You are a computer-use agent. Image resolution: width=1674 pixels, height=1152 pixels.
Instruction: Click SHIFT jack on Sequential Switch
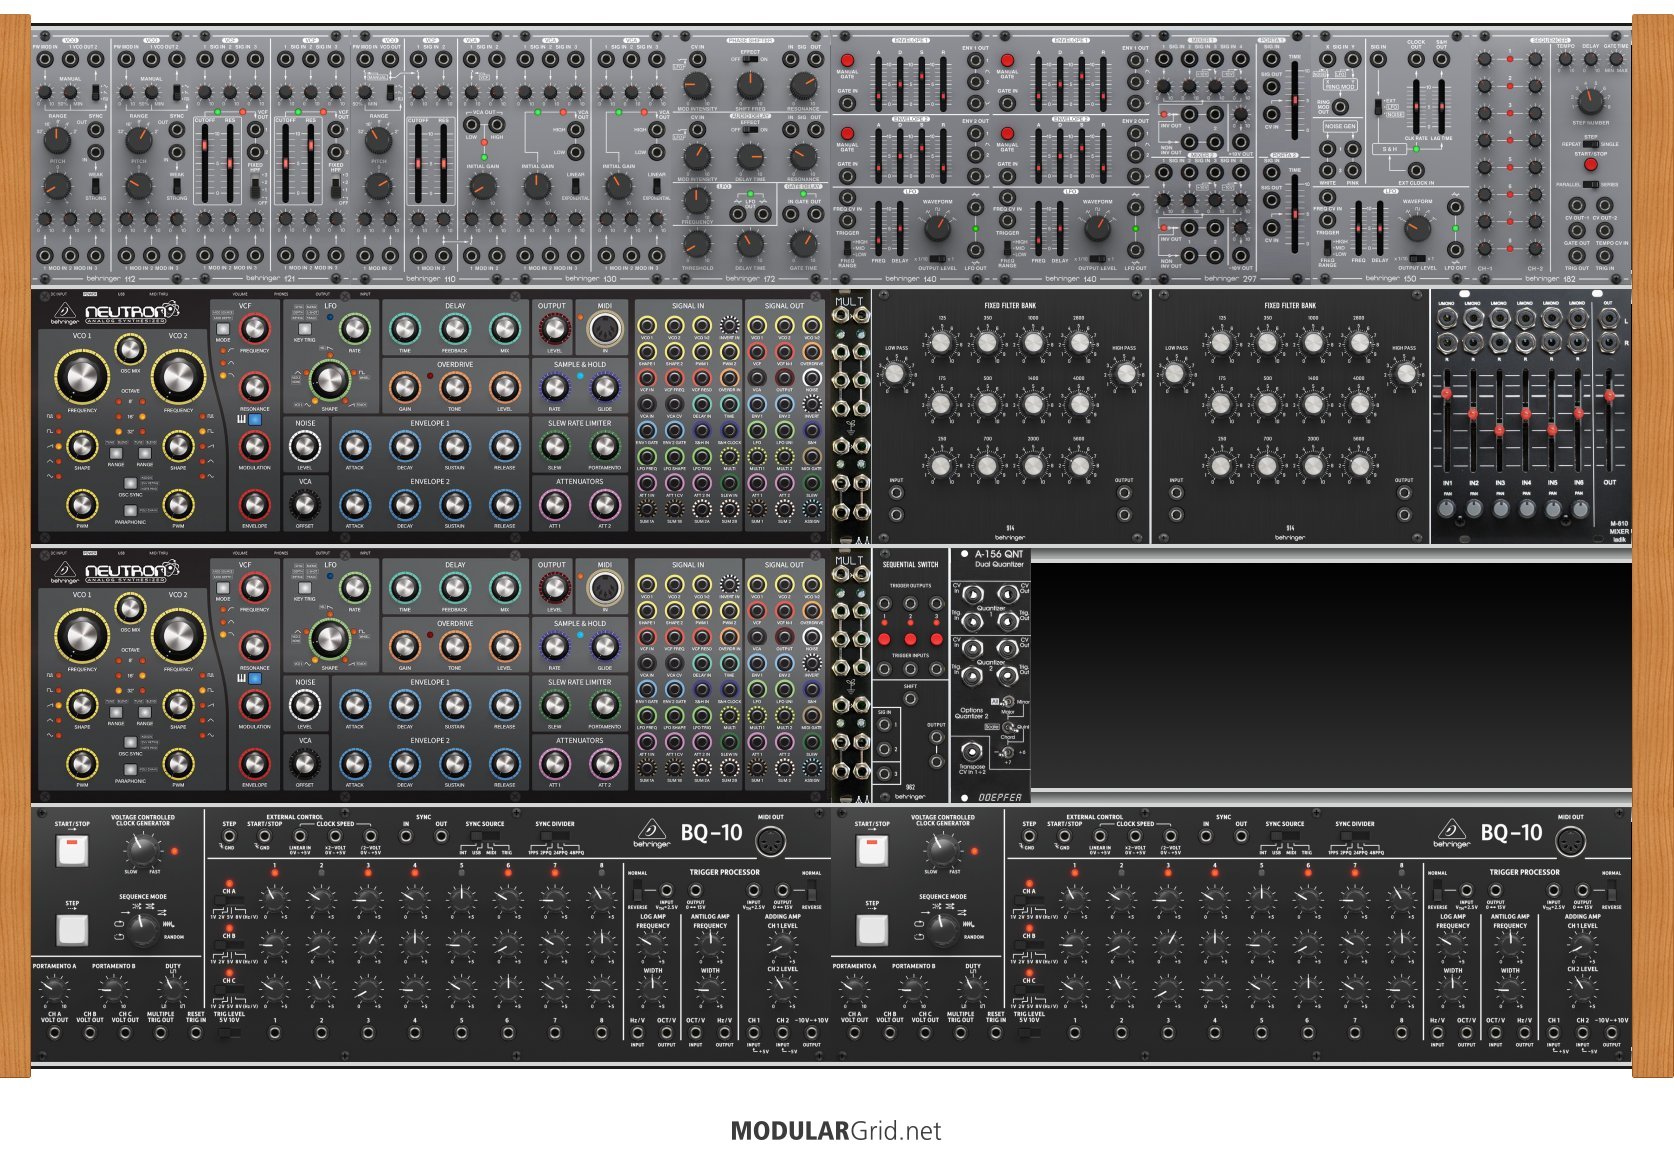click(910, 700)
